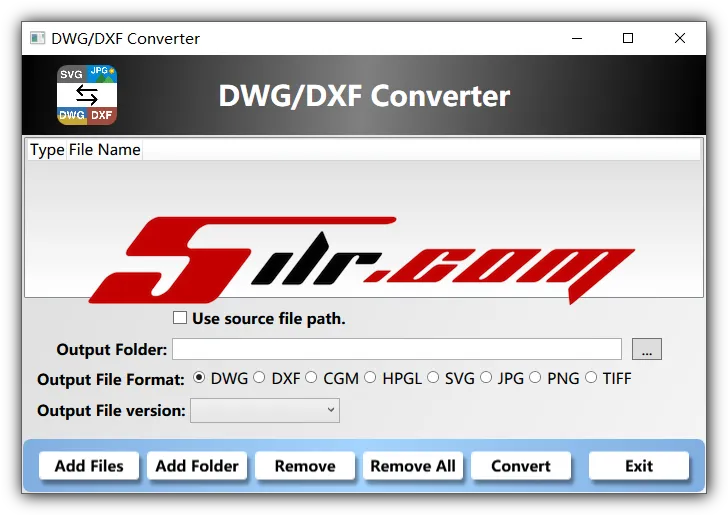Select CGM output format radio button
This screenshot has height=515, width=728.
pos(311,377)
